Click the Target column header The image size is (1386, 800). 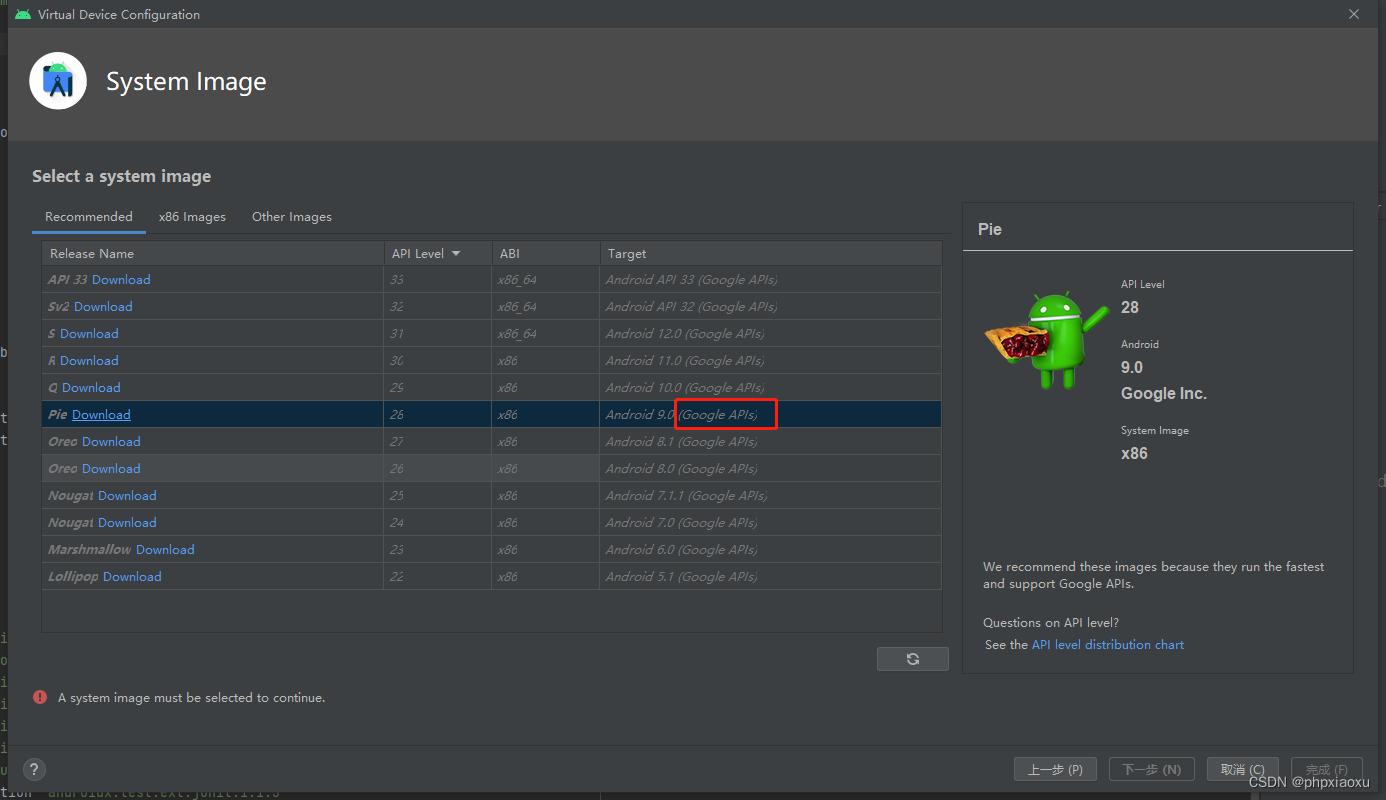771,254
